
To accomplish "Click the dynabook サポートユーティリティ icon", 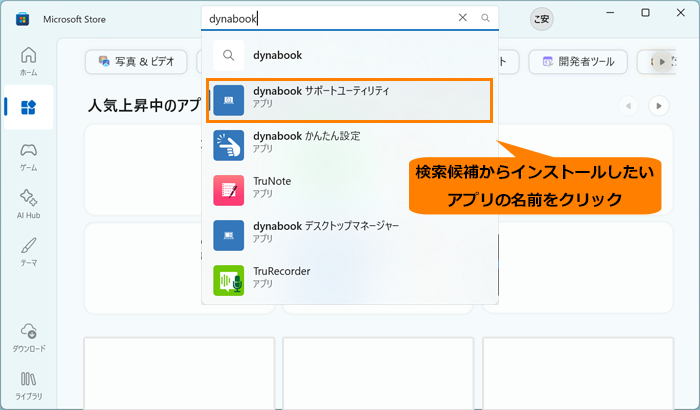I will [x=229, y=100].
